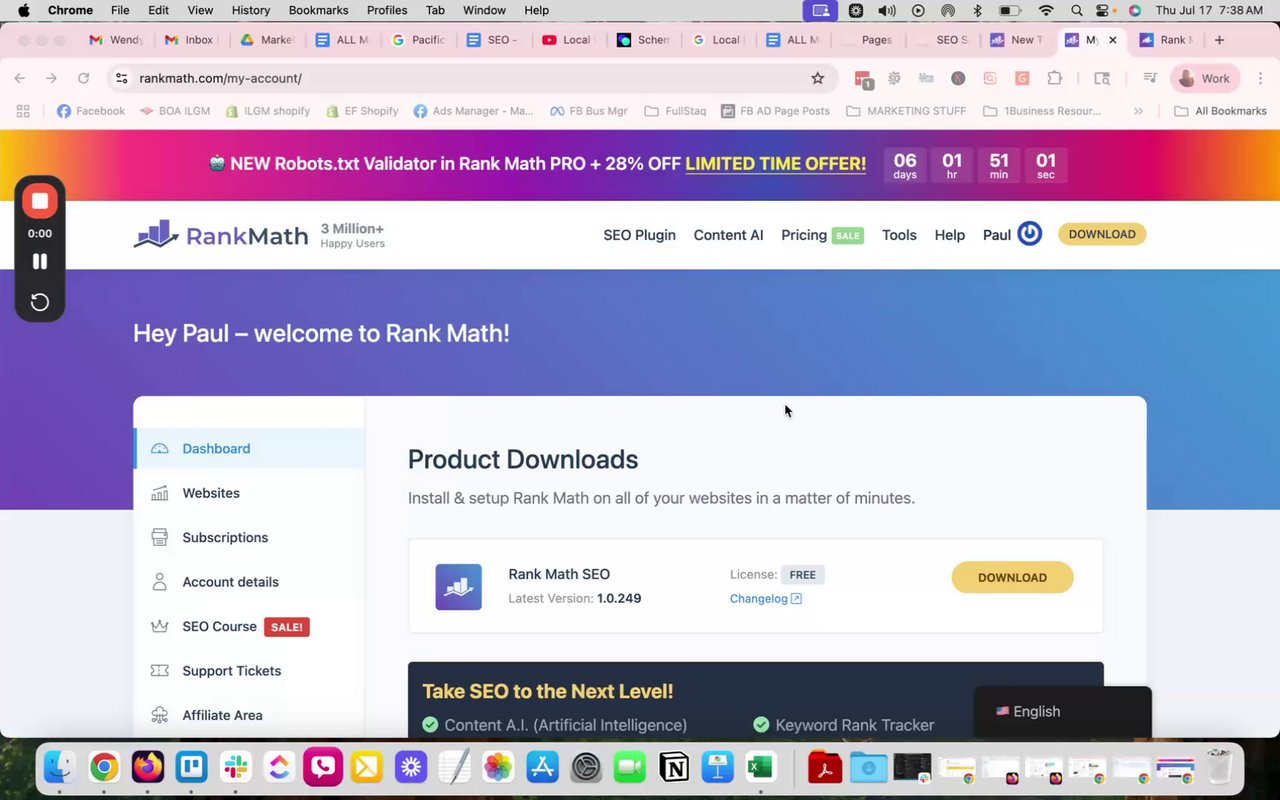Viewport: 1280px width, 800px height.
Task: Click the Rank Math SEO plugin icon
Action: (x=458, y=587)
